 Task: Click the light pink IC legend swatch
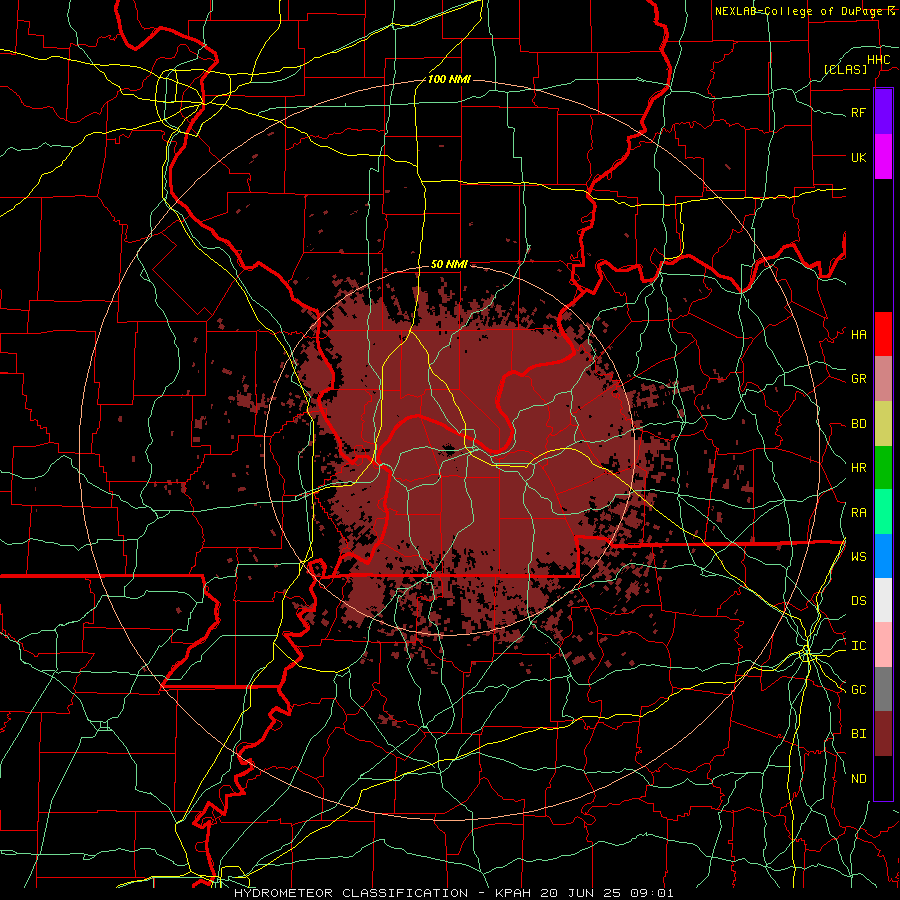coord(883,645)
